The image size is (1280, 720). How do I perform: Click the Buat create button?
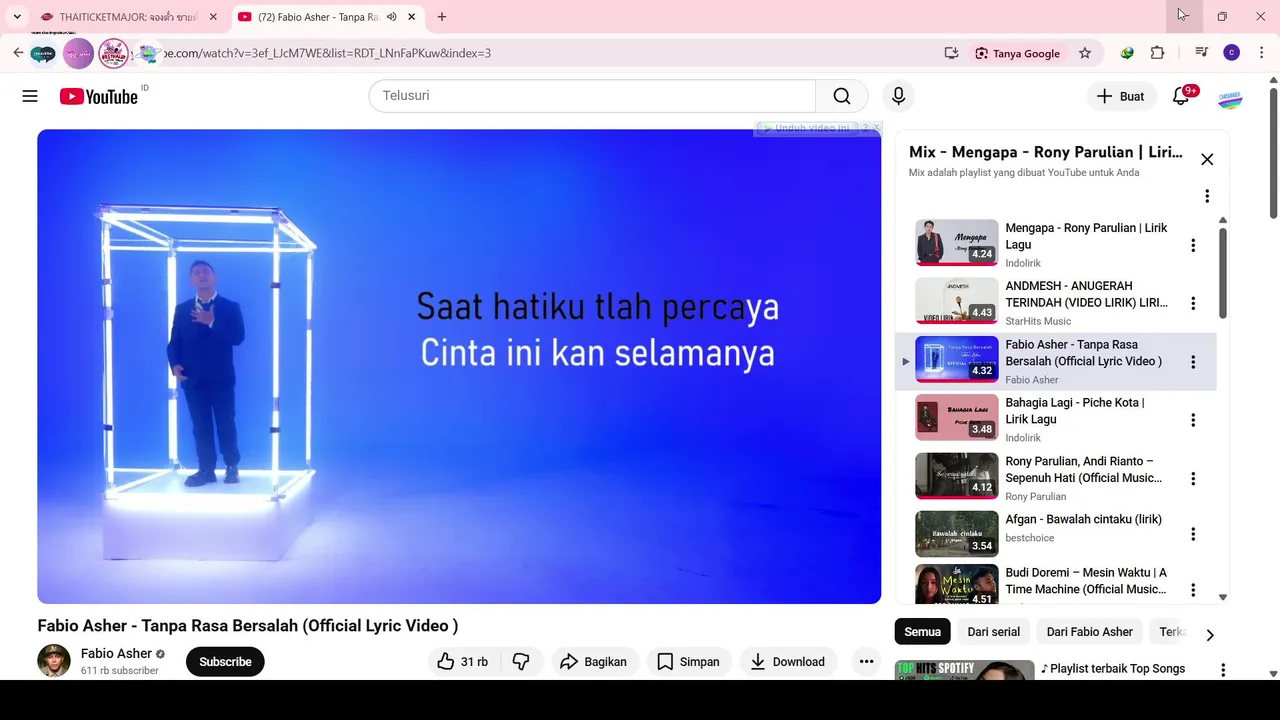tap(1120, 96)
